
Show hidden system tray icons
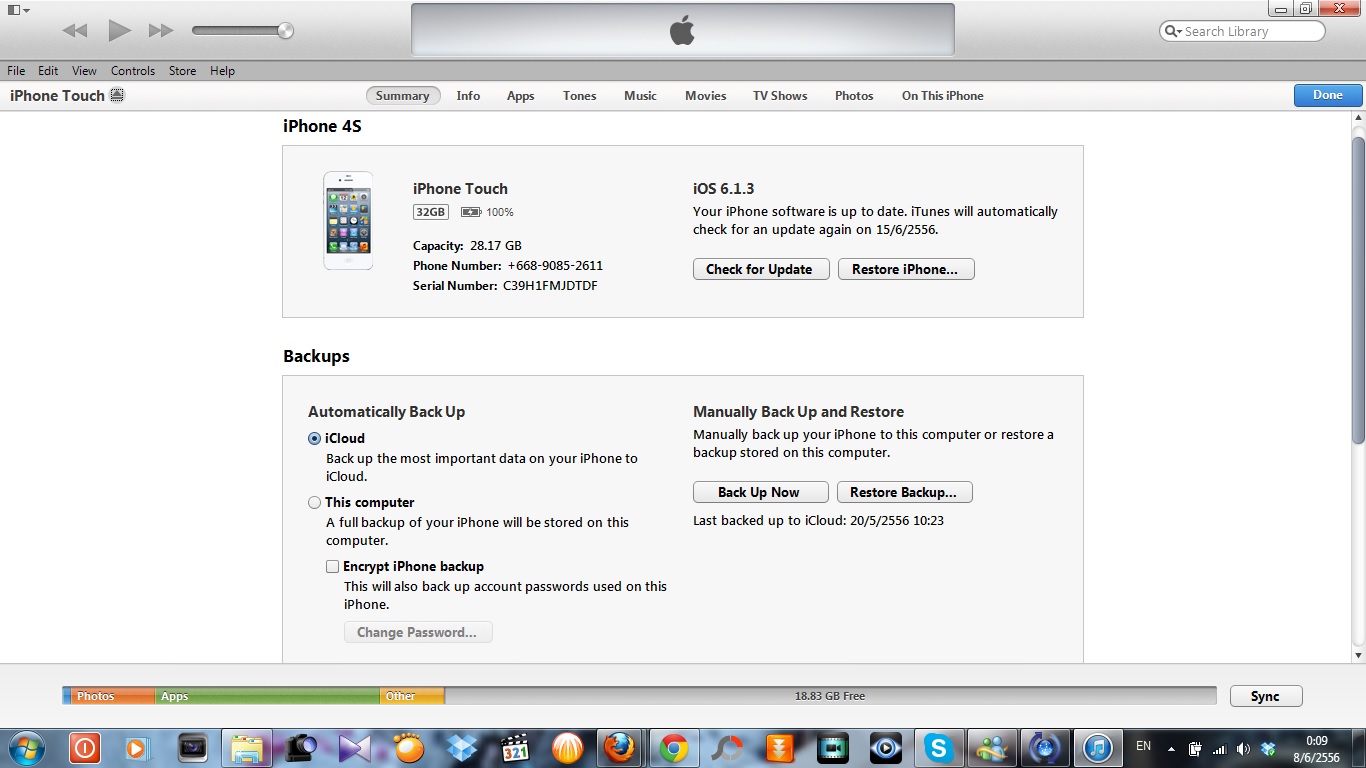[1171, 749]
